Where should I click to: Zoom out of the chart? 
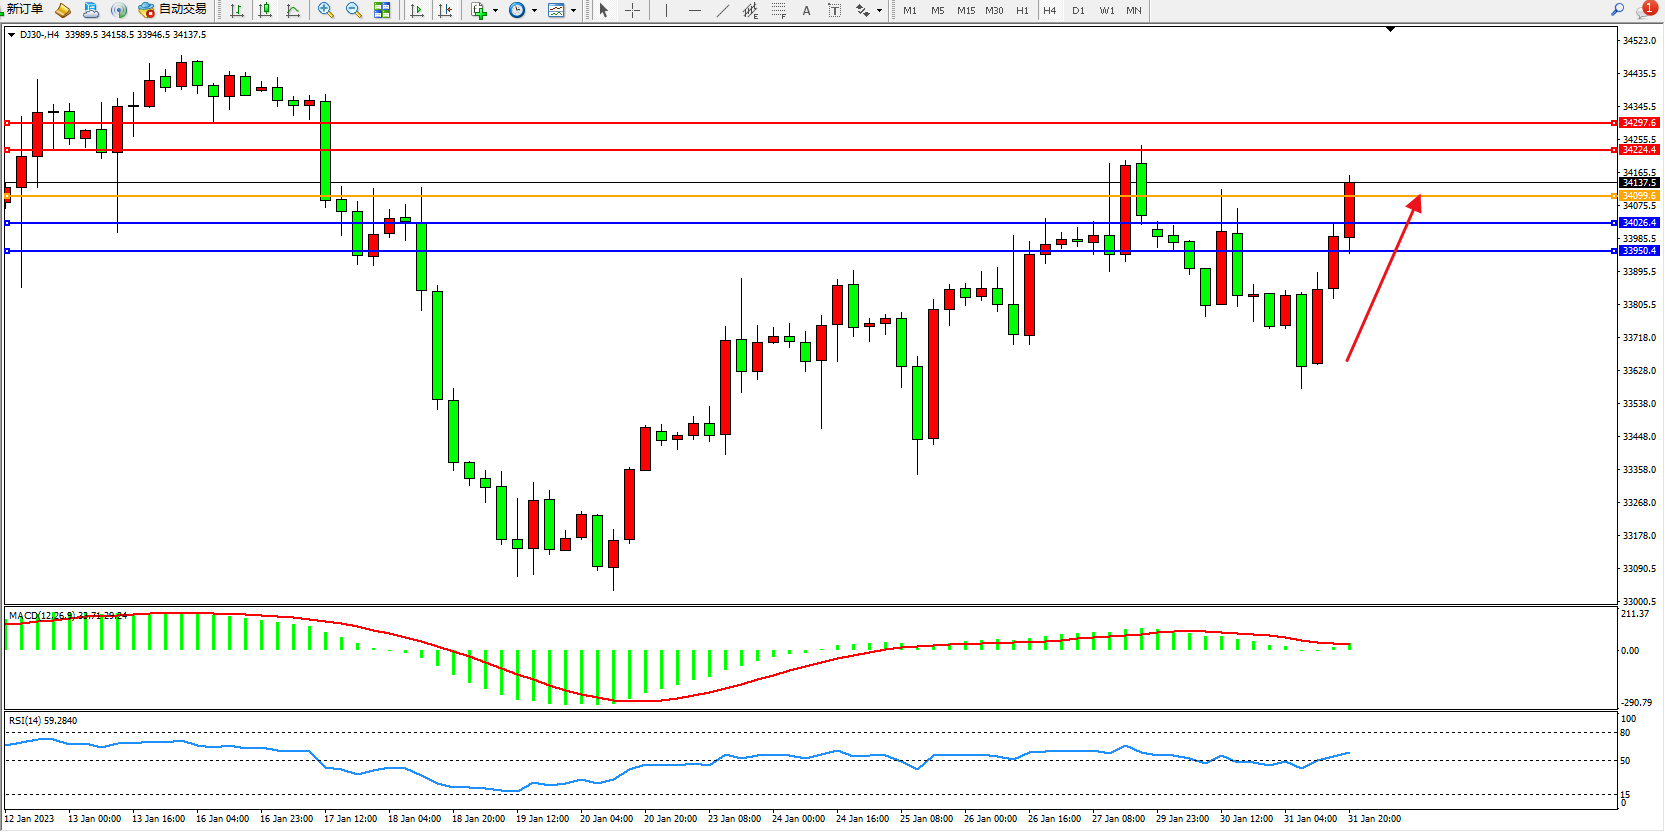354,10
